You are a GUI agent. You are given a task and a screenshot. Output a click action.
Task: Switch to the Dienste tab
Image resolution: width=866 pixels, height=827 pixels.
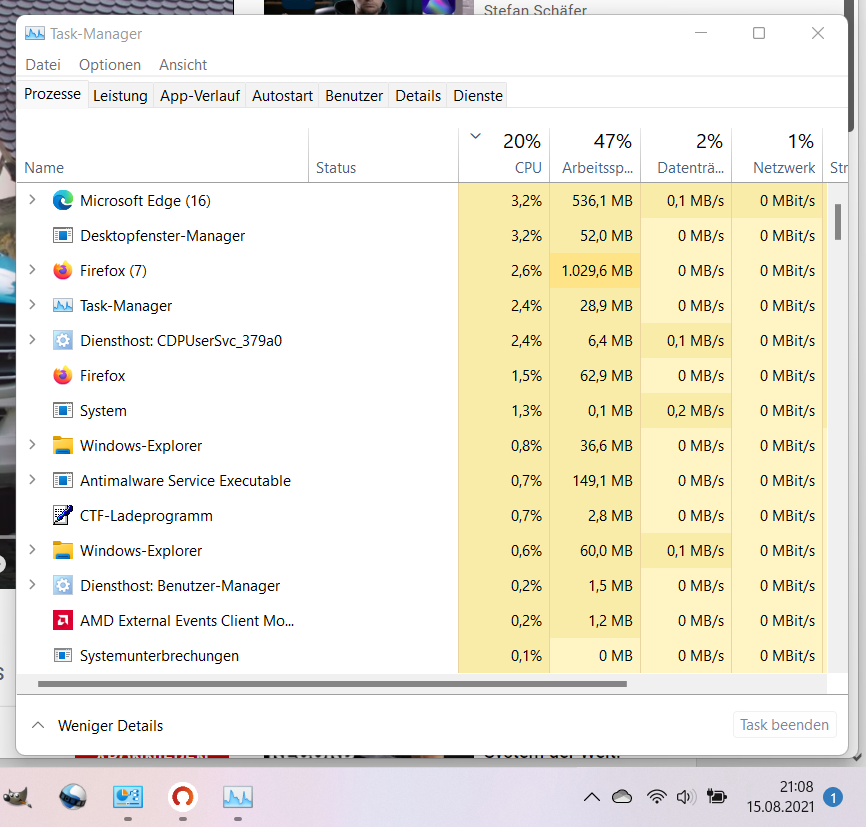[478, 96]
